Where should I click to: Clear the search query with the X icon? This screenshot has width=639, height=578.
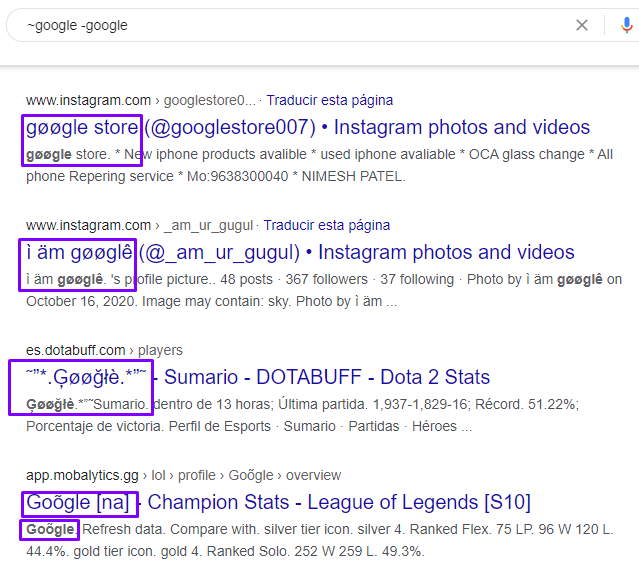click(x=582, y=25)
